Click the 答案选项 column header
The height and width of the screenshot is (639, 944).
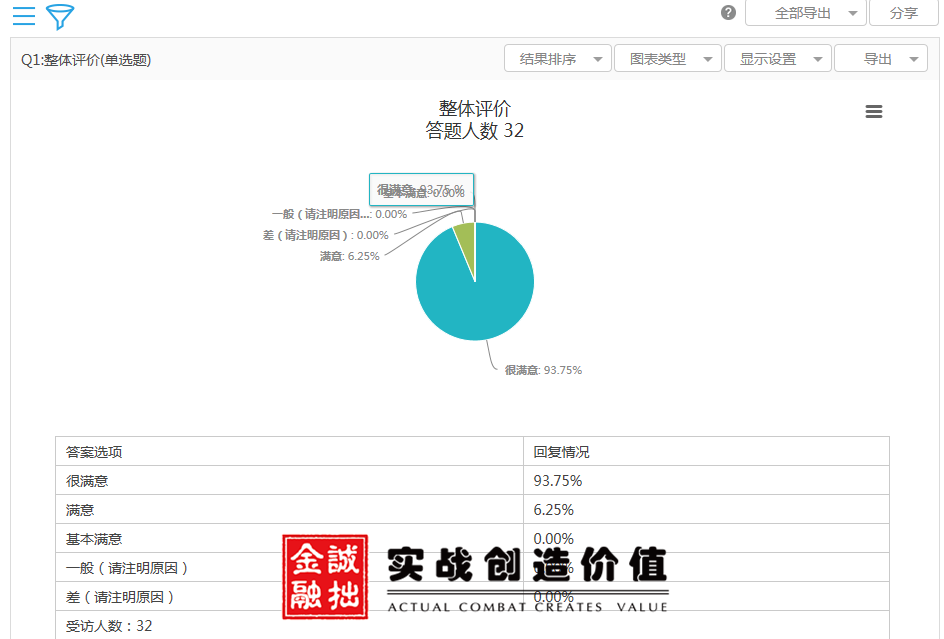[94, 452]
